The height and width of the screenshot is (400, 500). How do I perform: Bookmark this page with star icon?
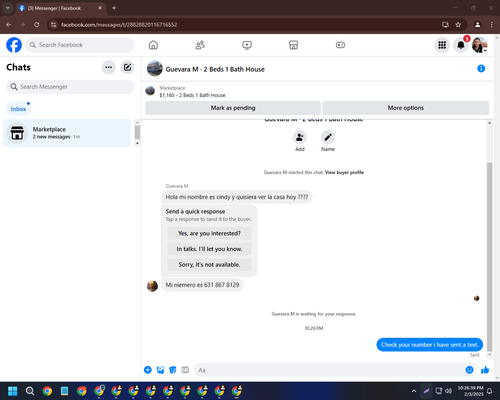pyautogui.click(x=458, y=25)
